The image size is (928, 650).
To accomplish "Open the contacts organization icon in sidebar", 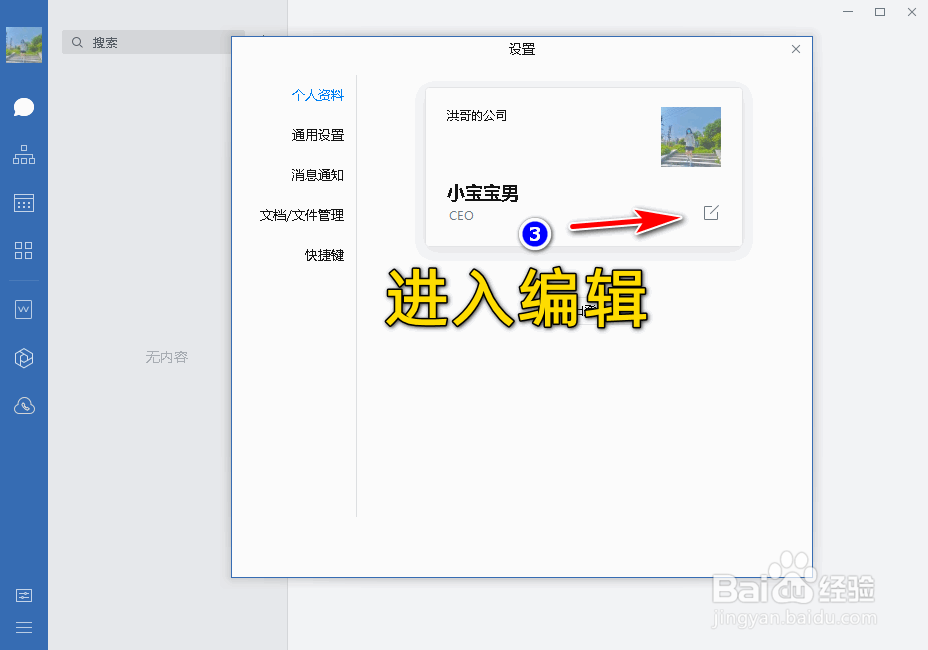I will click(x=24, y=155).
